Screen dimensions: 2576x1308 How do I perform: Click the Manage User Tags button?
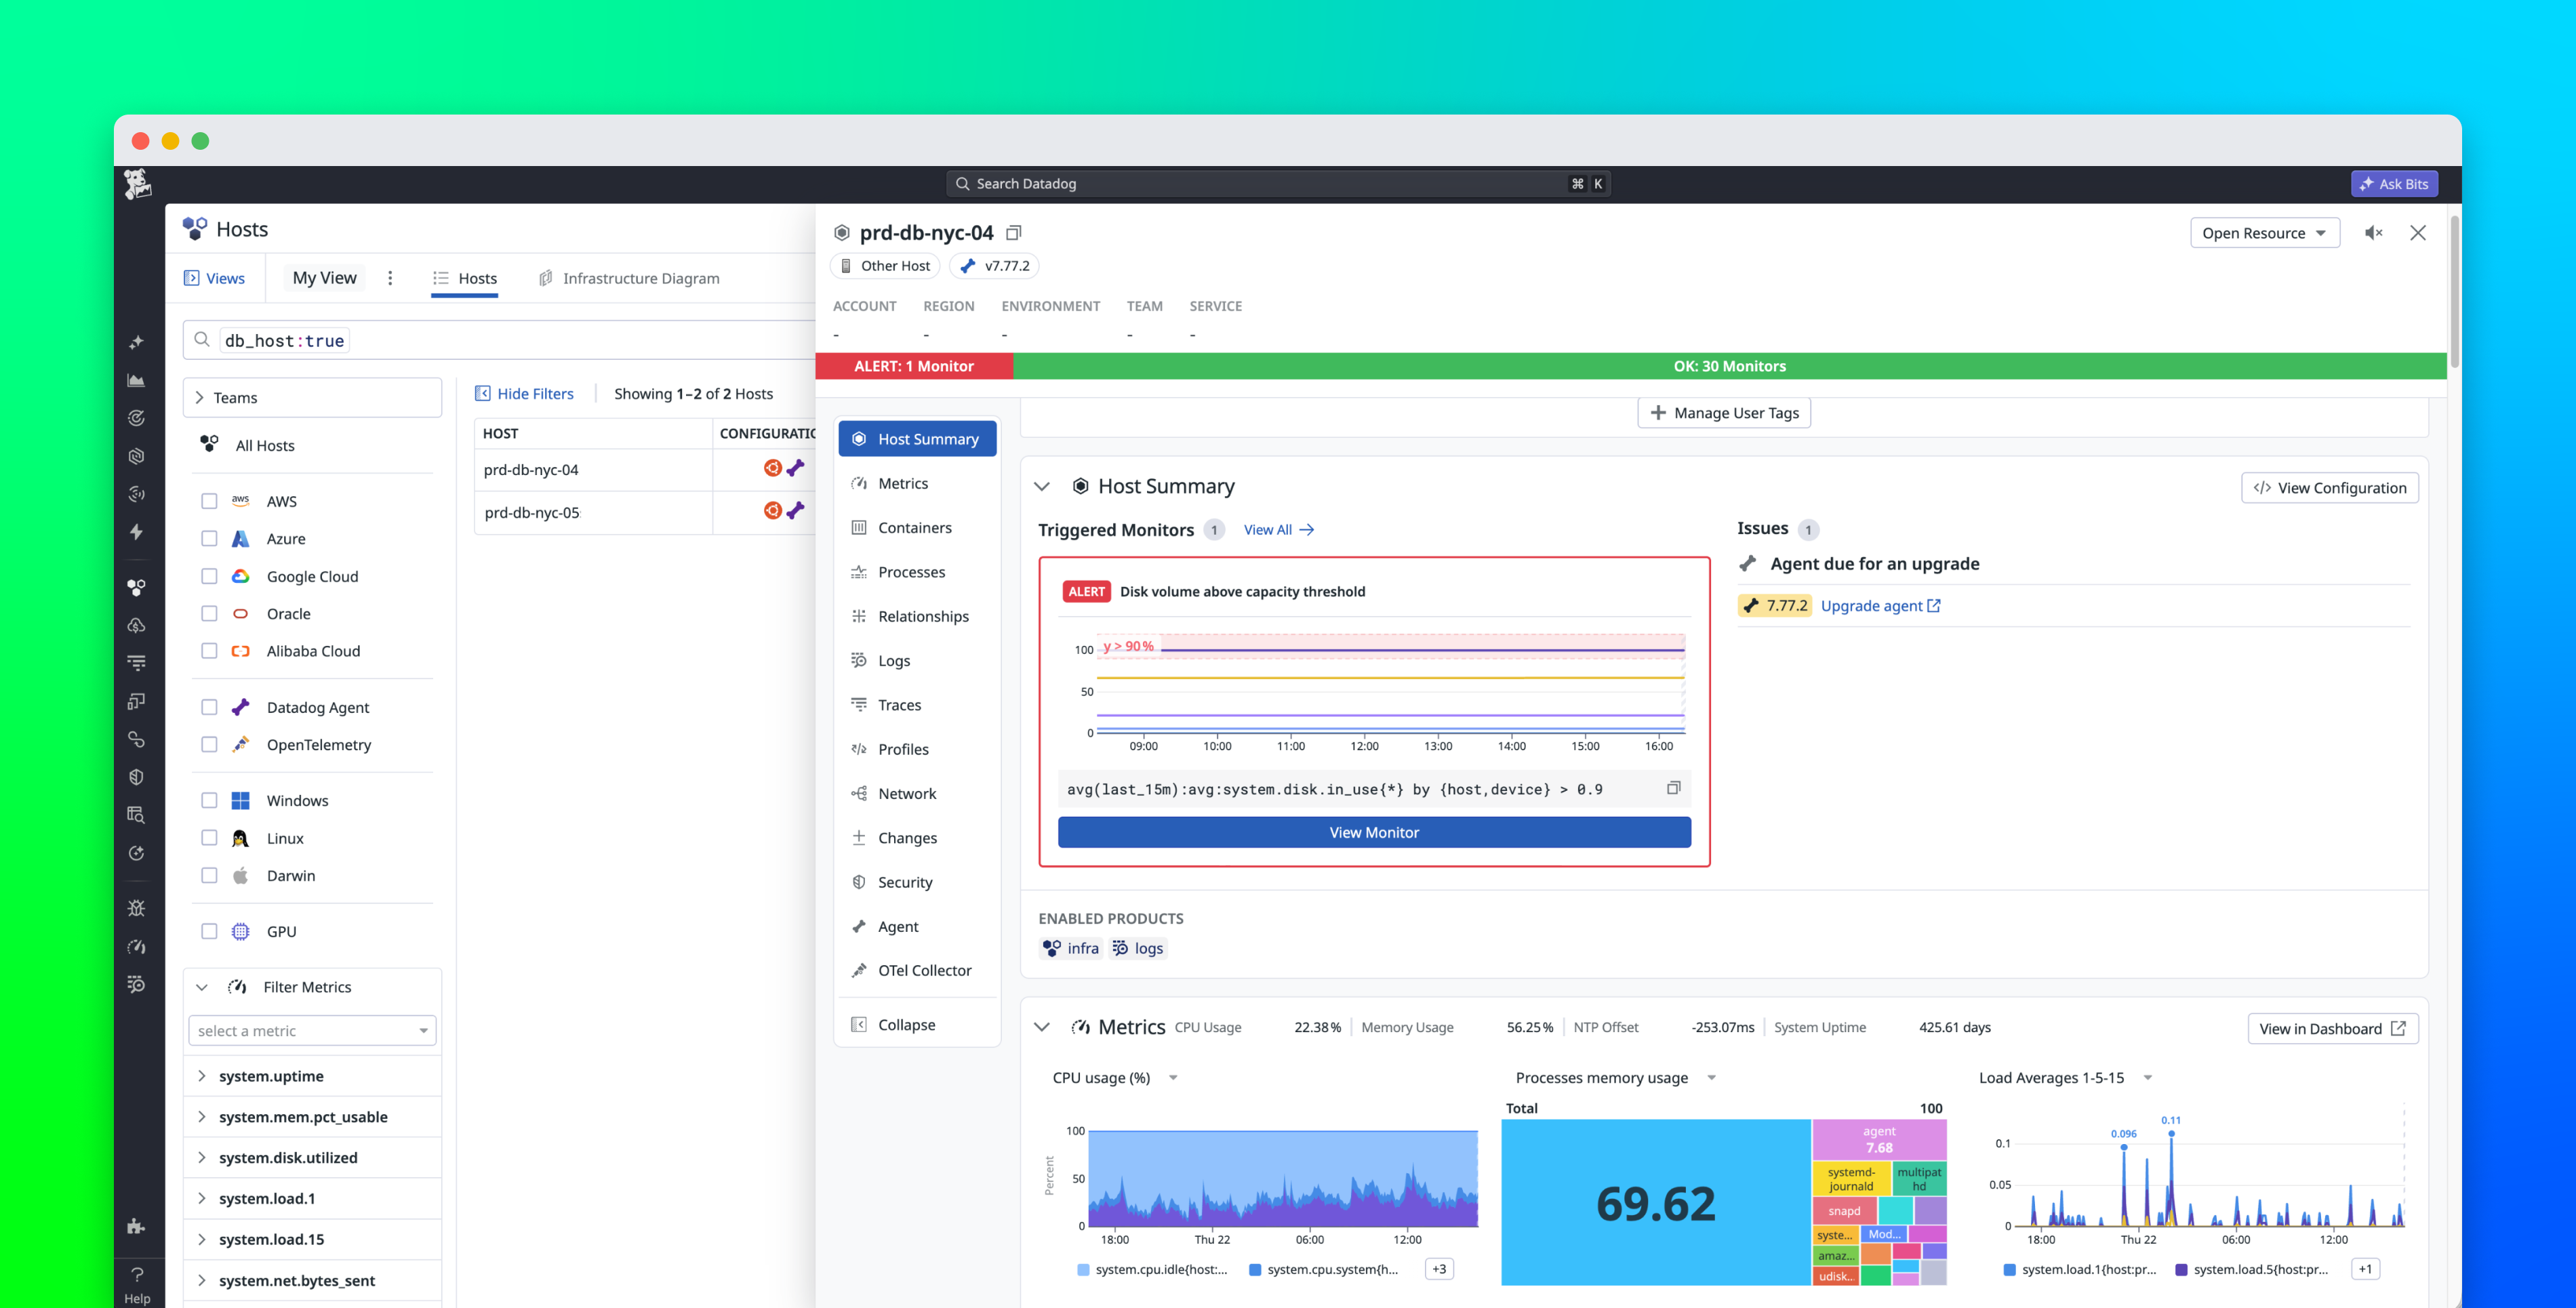(x=1724, y=413)
